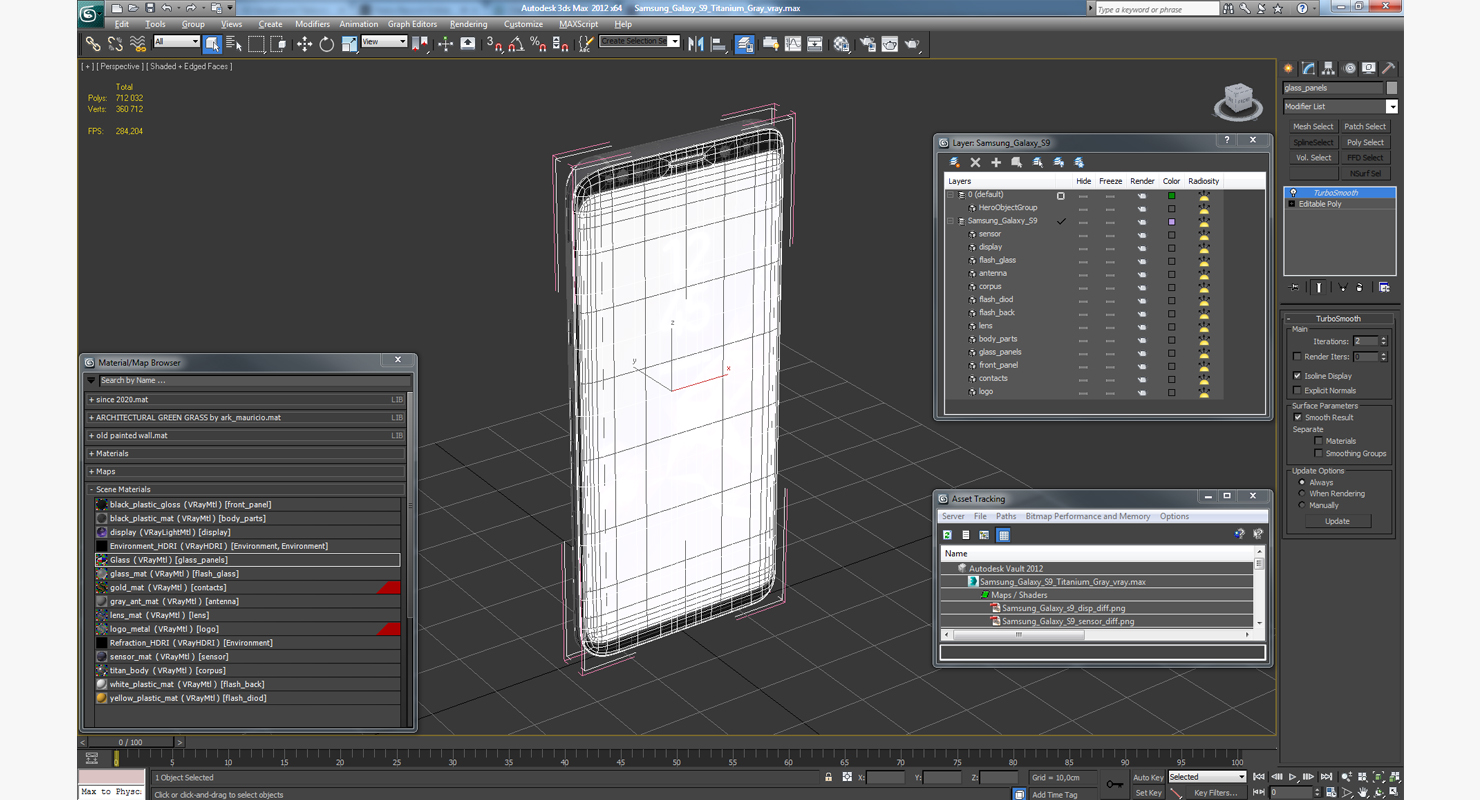Open Select by Name tool
The height and width of the screenshot is (800, 1480).
(235, 44)
